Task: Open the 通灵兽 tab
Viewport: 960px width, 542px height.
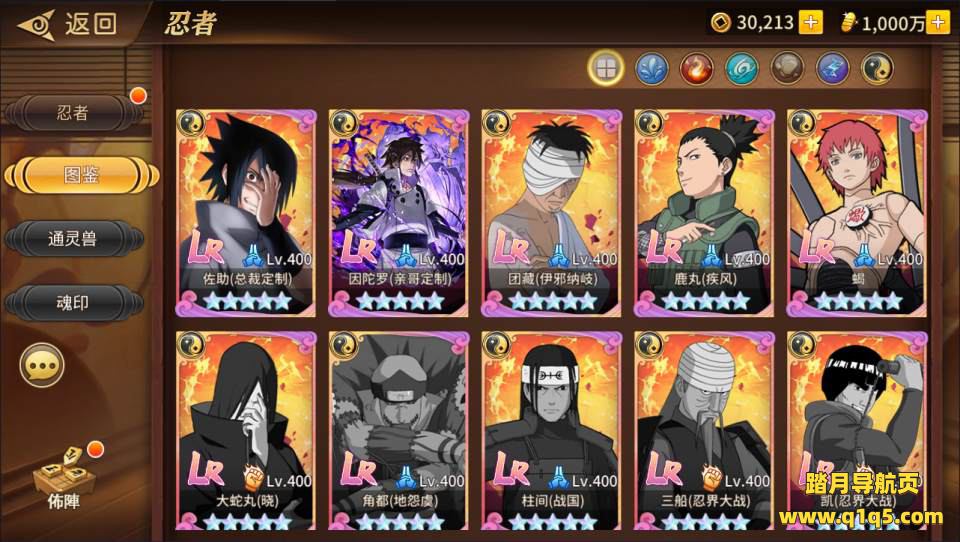Action: 73,238
